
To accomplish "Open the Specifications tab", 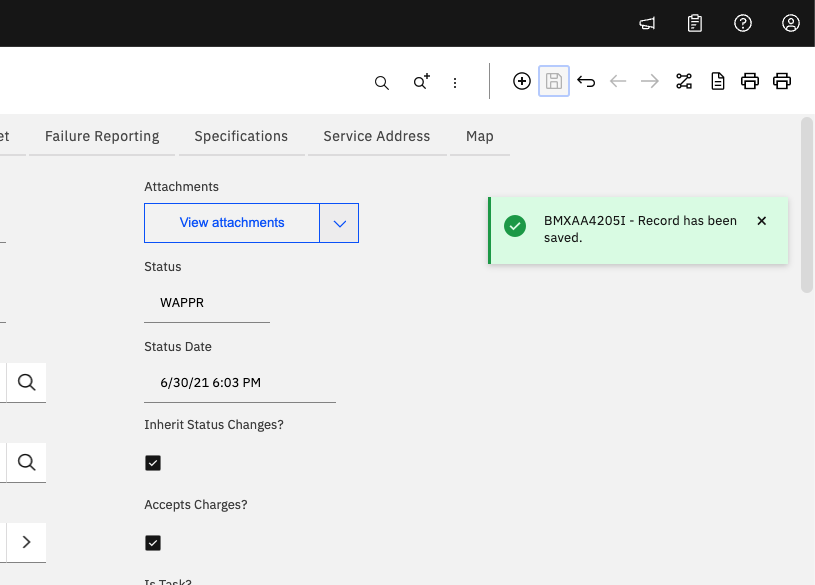I will (241, 136).
